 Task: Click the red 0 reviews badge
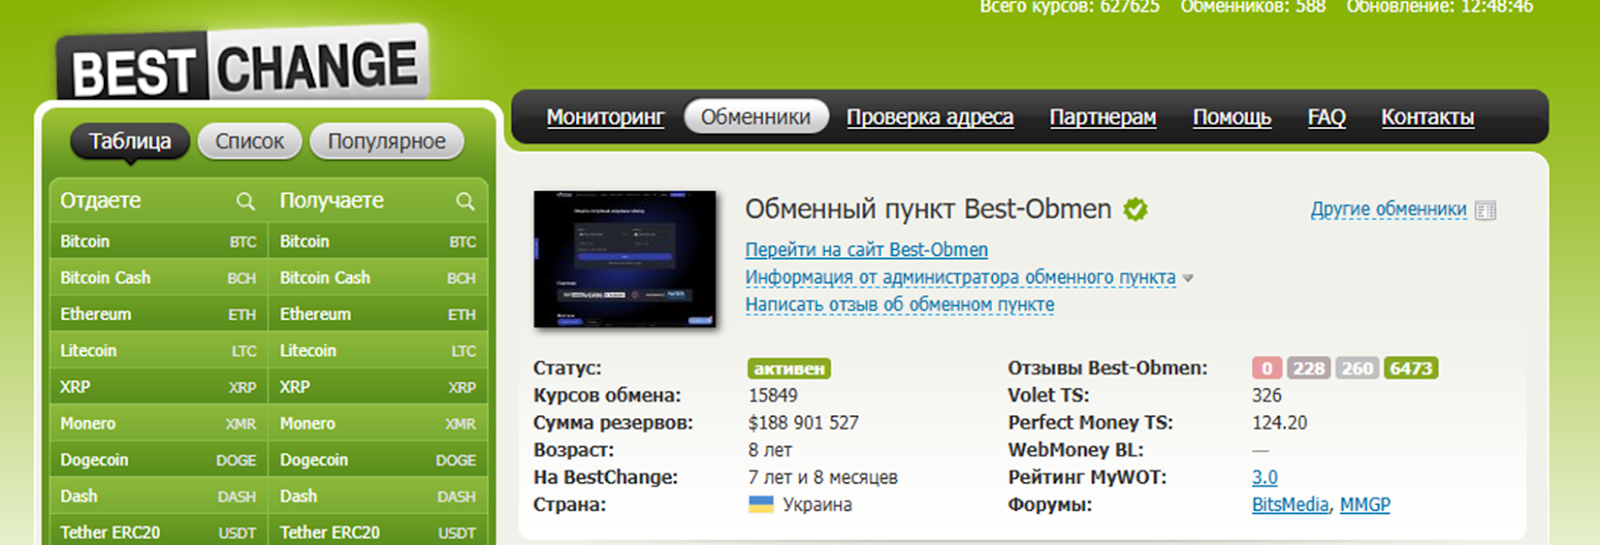pyautogui.click(x=1267, y=368)
